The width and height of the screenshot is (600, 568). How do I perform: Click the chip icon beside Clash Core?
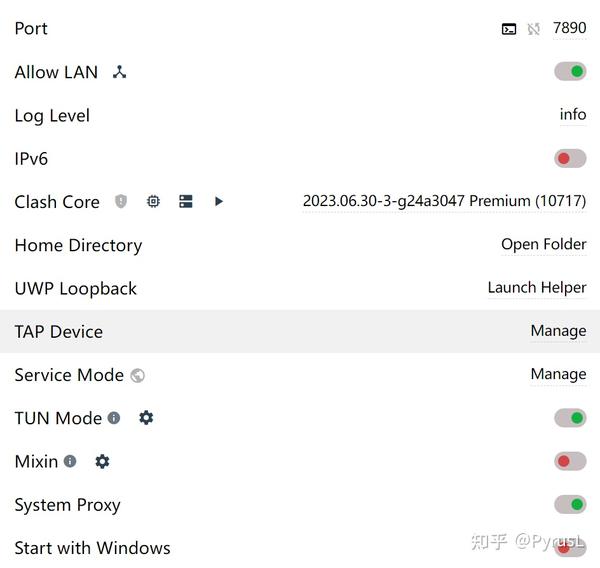[153, 201]
